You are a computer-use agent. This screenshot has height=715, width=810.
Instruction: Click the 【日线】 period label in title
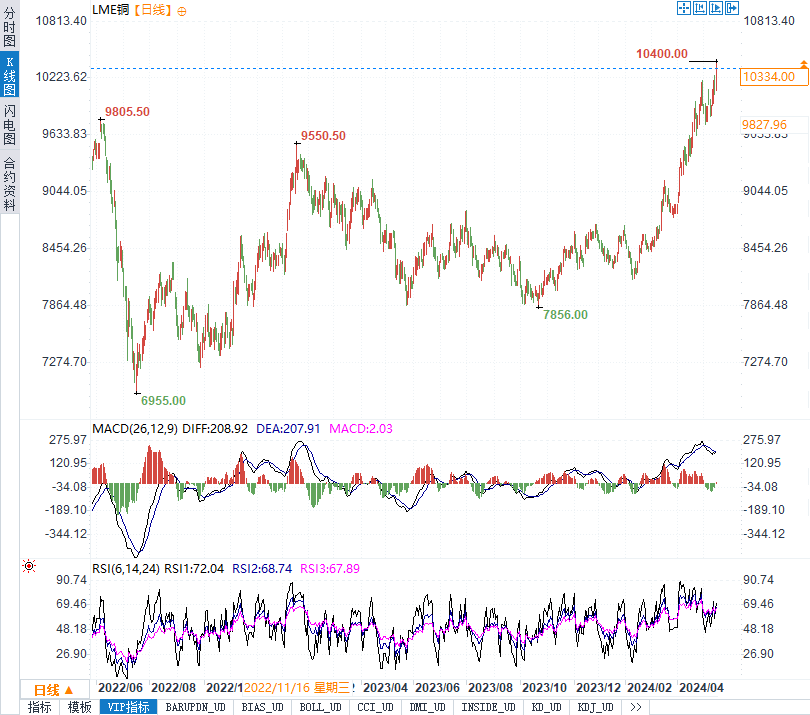coord(153,10)
